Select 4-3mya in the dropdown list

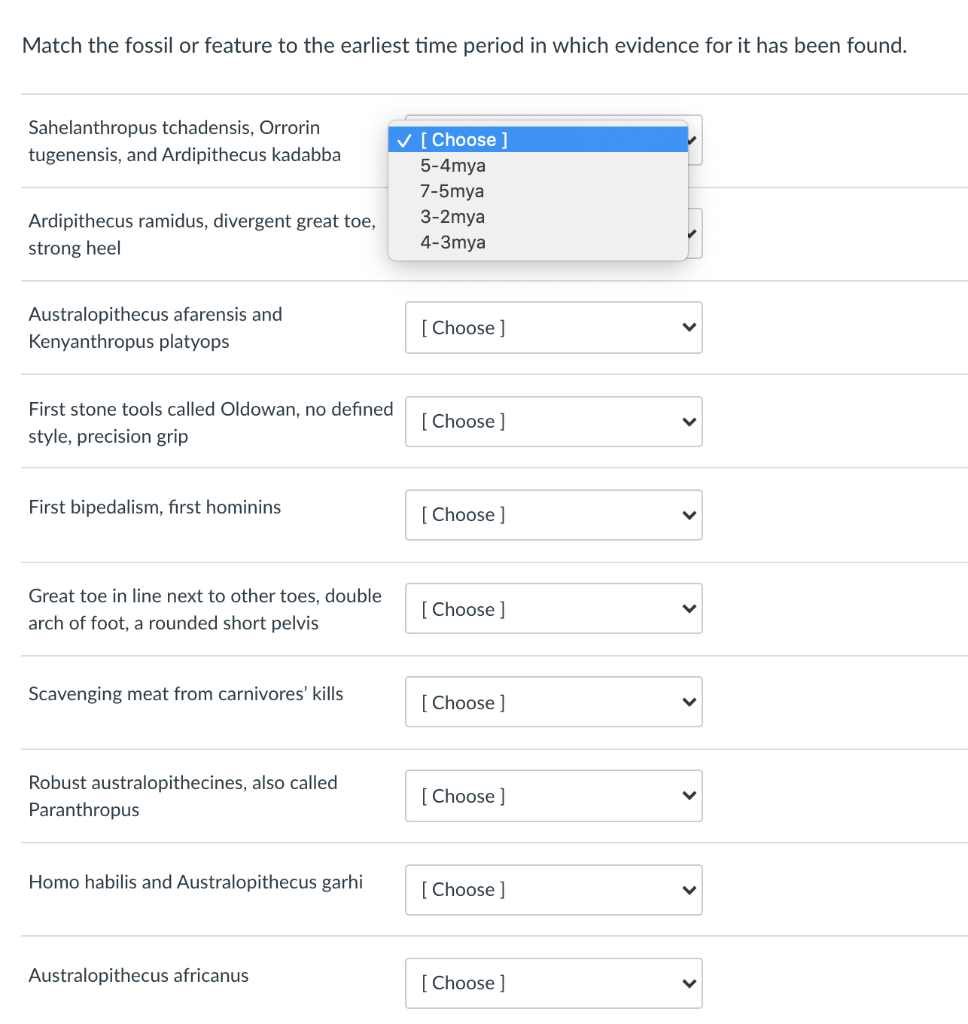(453, 242)
